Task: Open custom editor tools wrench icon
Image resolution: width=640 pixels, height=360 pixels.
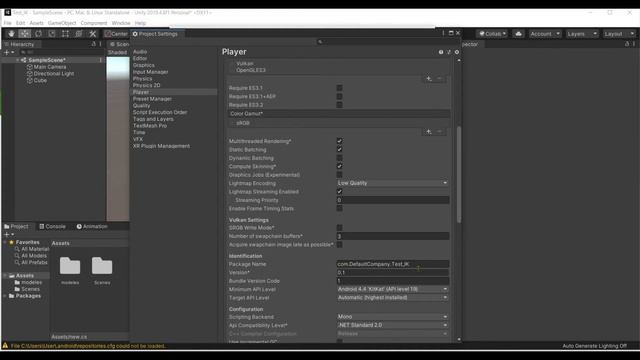Action: click(x=93, y=34)
